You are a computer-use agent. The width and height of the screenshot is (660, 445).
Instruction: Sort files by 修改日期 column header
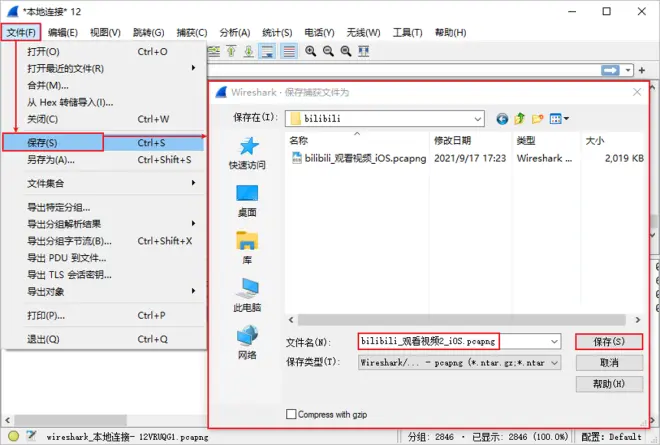click(471, 141)
